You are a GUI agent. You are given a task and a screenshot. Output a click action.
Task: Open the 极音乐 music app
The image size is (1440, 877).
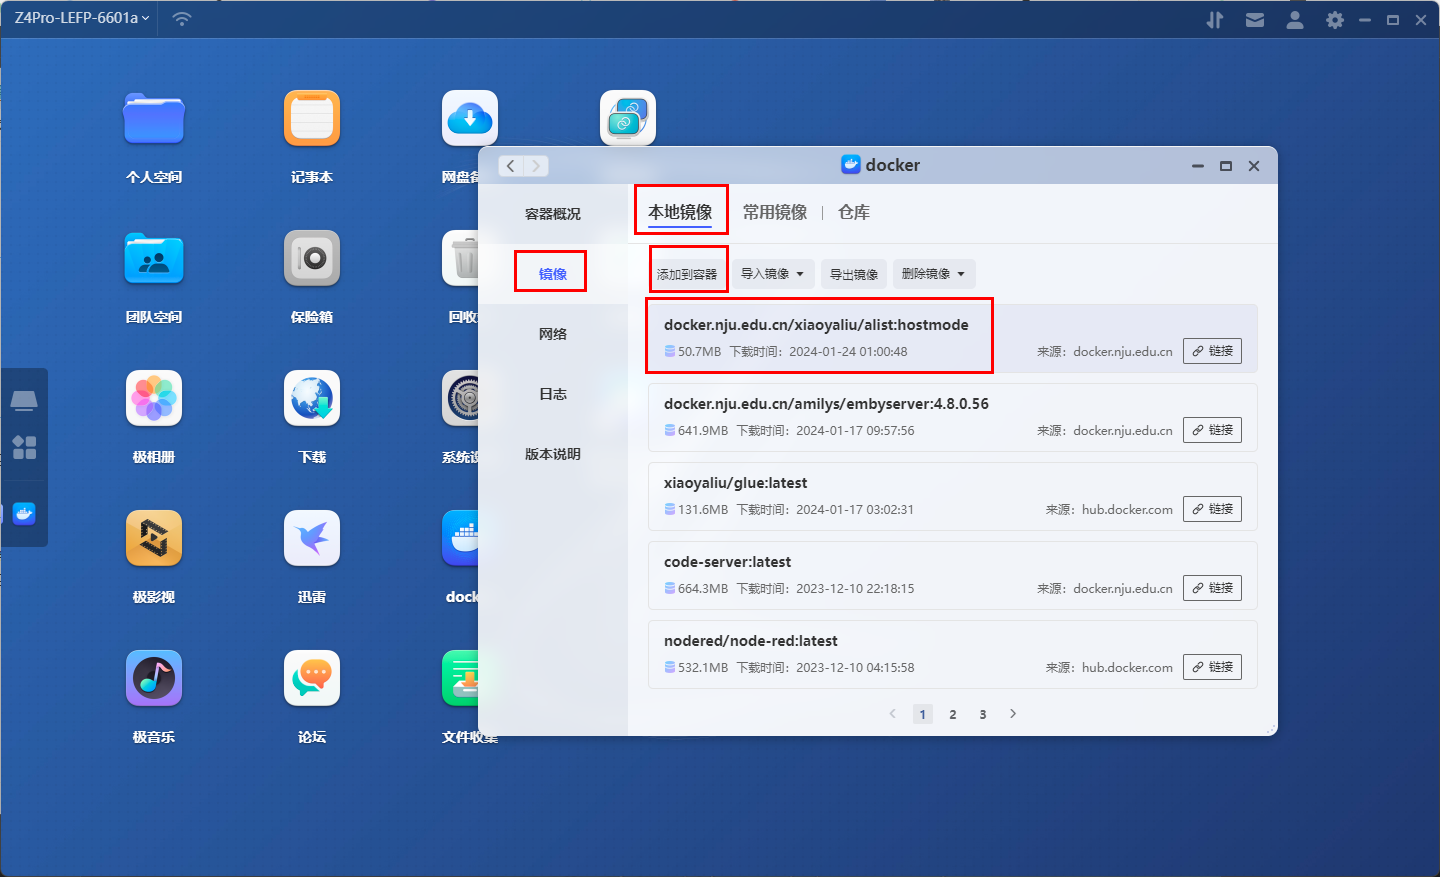click(x=154, y=679)
